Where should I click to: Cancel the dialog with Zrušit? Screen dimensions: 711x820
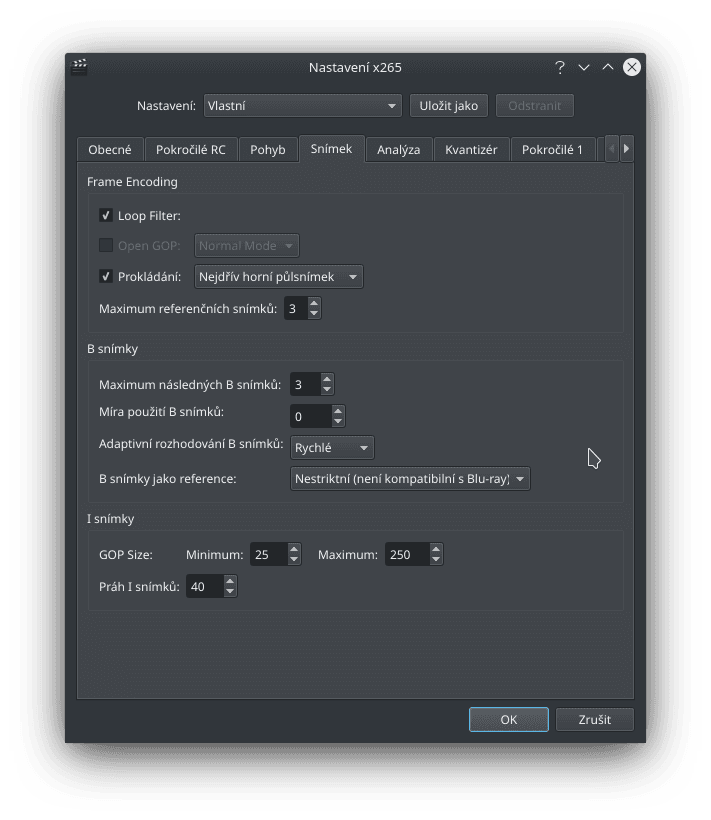(x=594, y=719)
